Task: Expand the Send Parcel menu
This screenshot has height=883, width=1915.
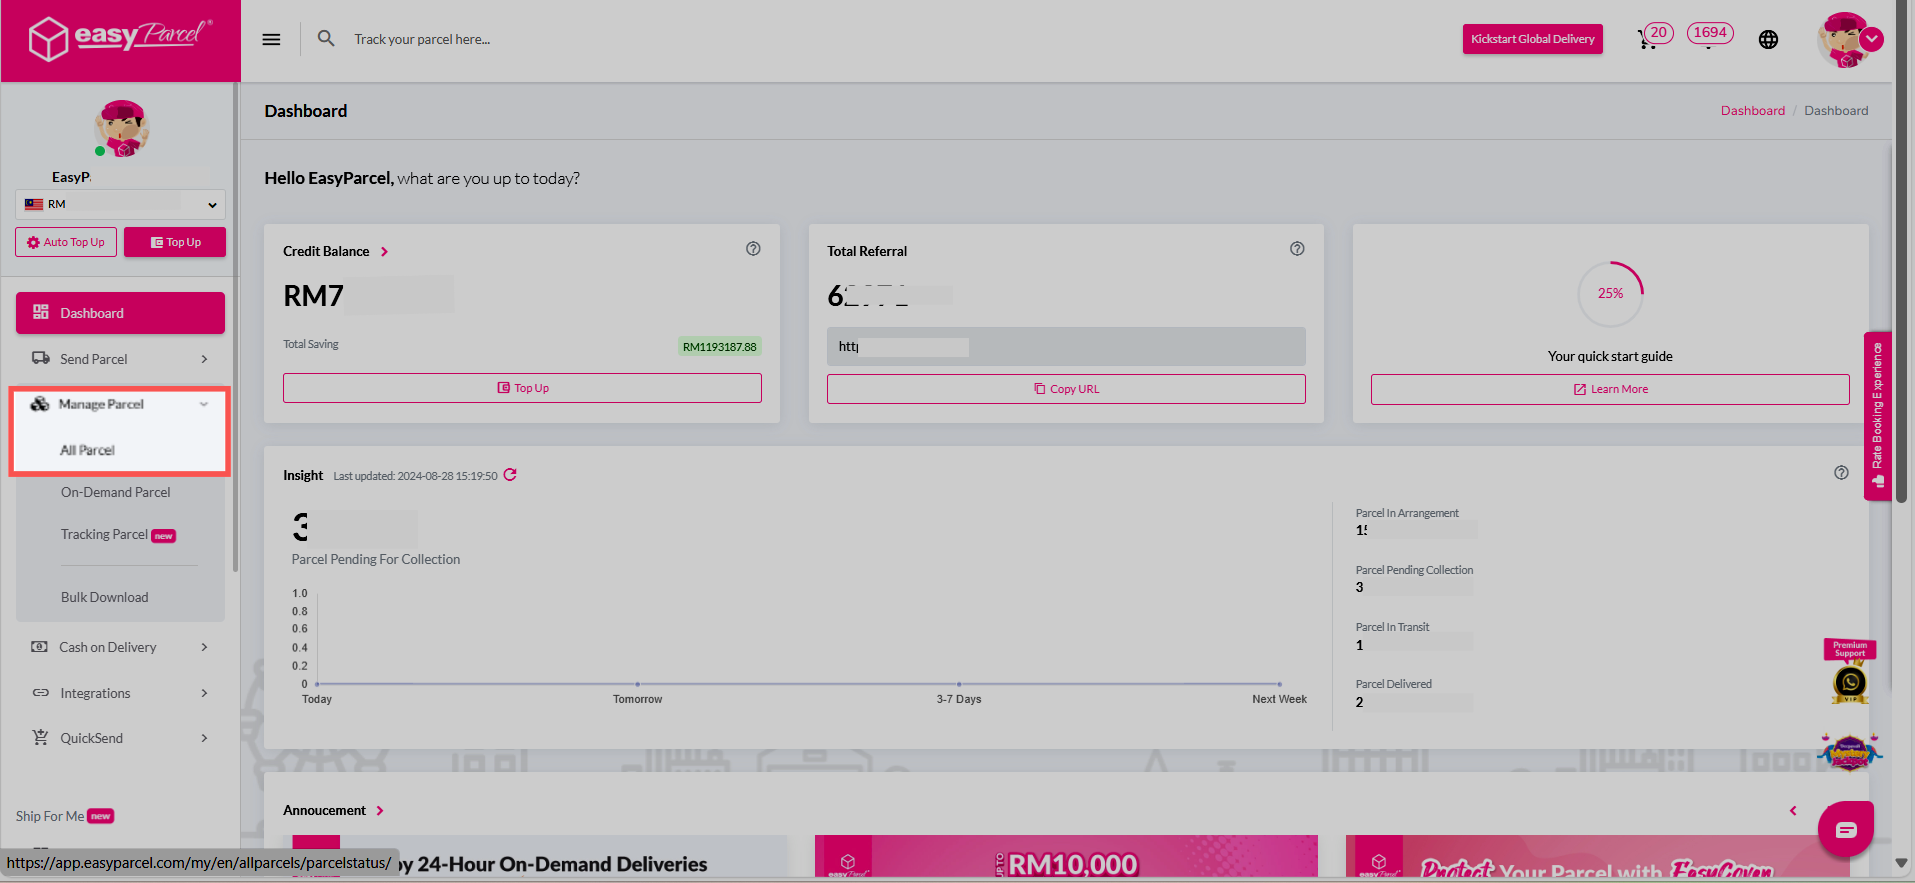Action: [x=120, y=359]
